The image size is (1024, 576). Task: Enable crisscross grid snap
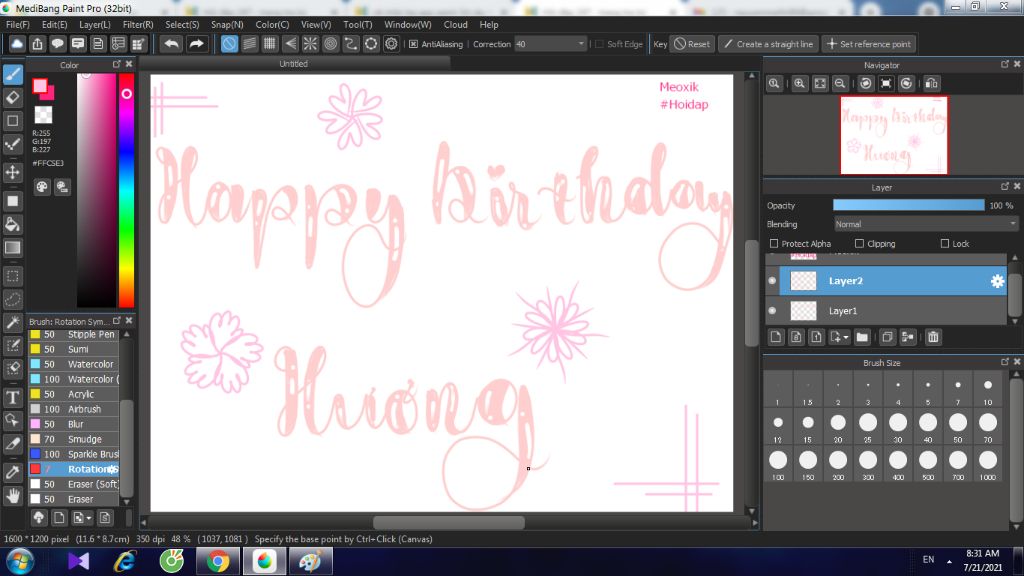coord(270,44)
